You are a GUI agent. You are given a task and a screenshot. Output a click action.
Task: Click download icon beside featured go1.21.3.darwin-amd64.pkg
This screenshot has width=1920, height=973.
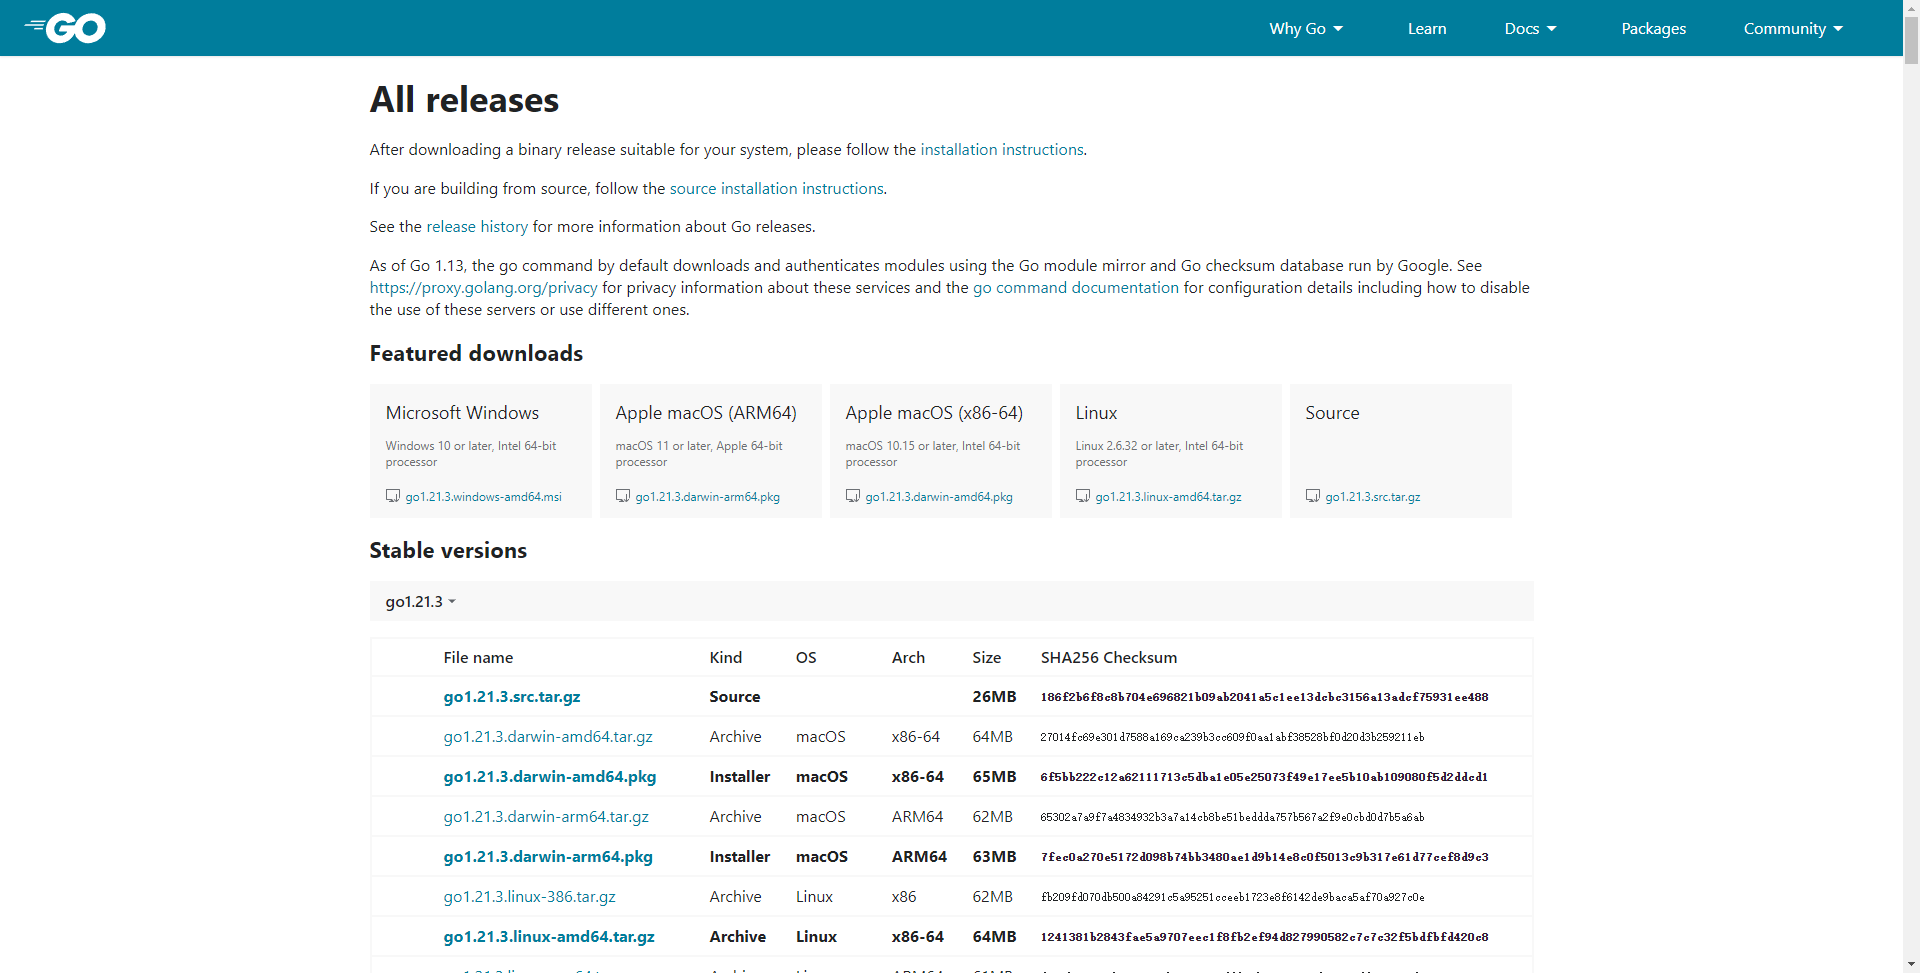point(853,496)
